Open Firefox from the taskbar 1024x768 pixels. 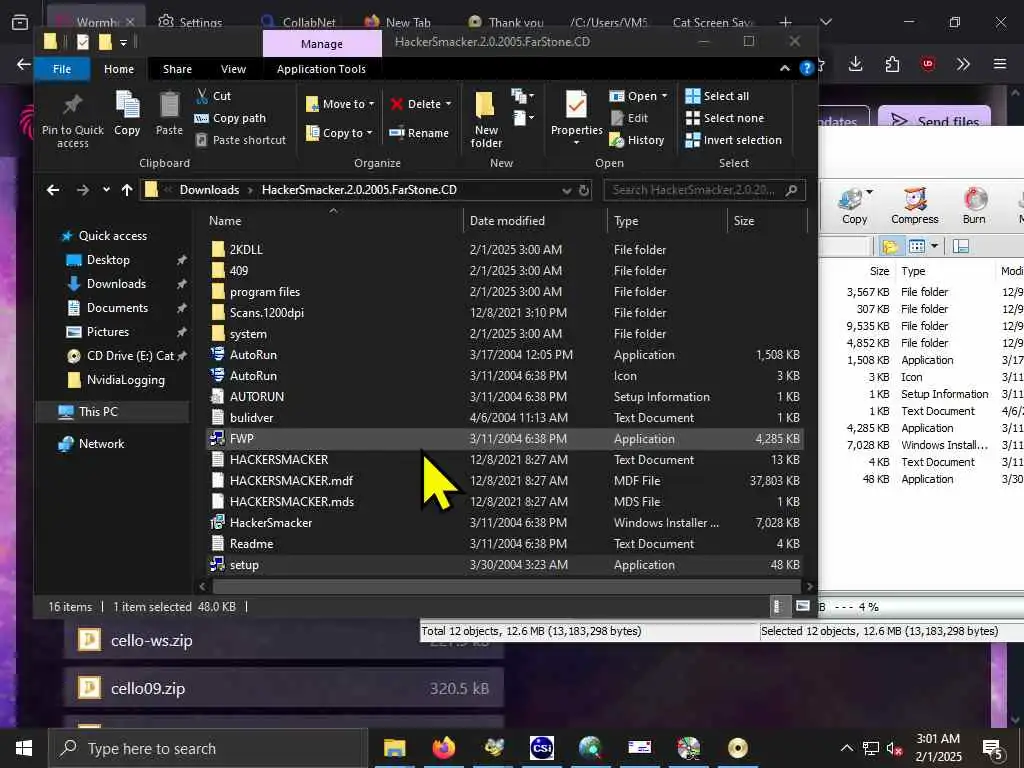coord(443,748)
